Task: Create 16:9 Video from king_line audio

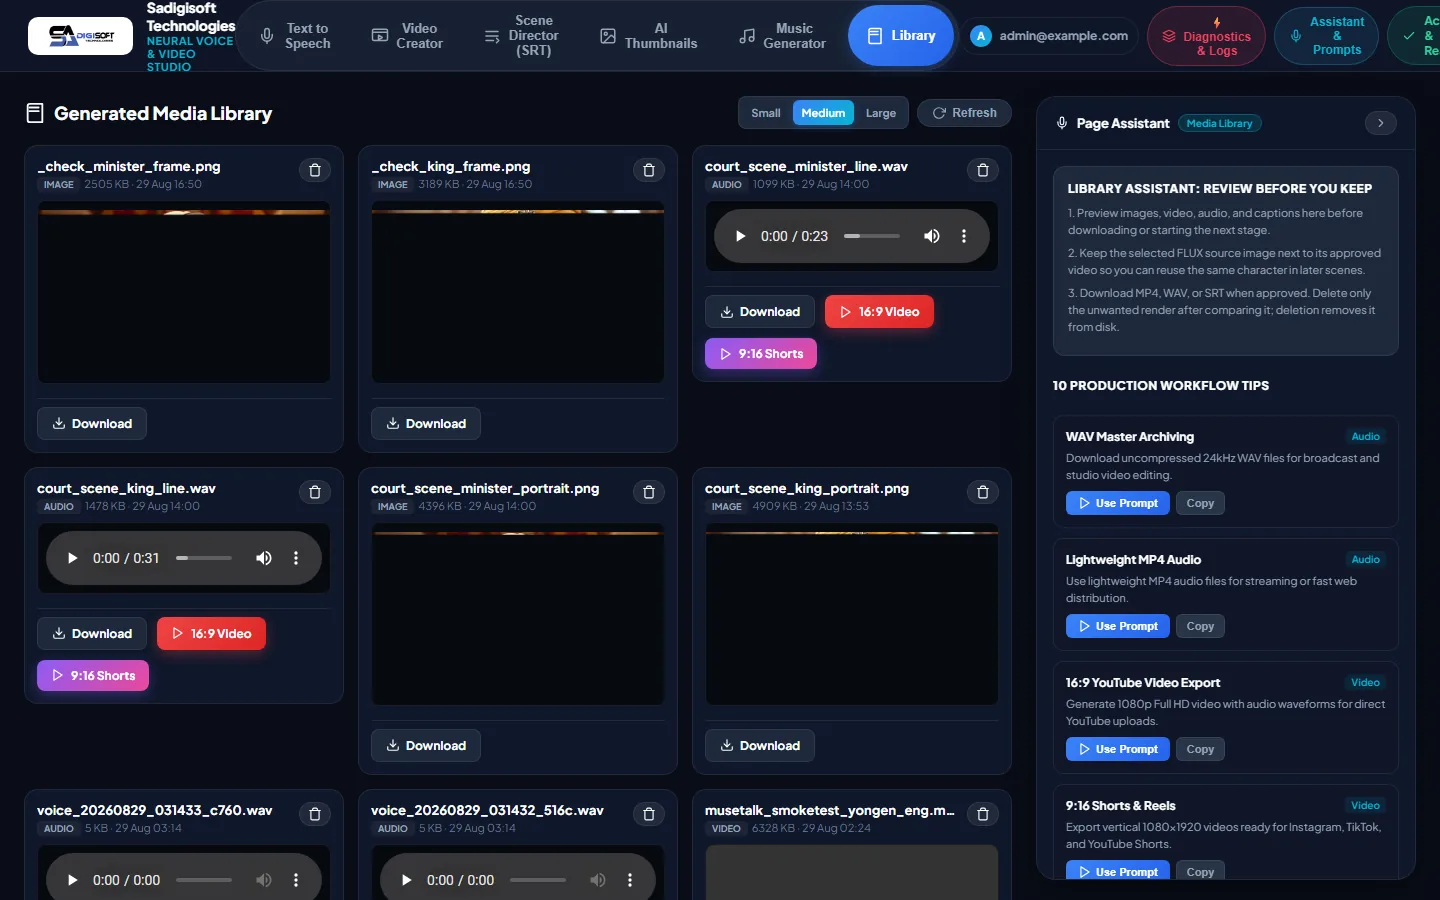Action: (x=211, y=634)
